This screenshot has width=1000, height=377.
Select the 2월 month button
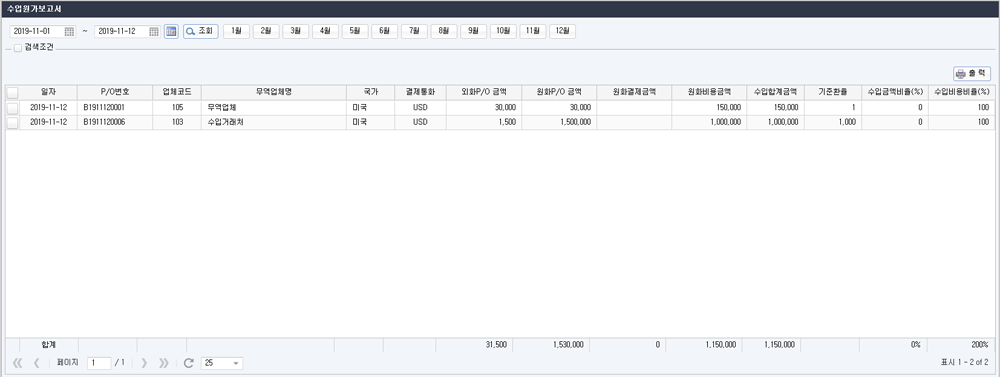[266, 31]
